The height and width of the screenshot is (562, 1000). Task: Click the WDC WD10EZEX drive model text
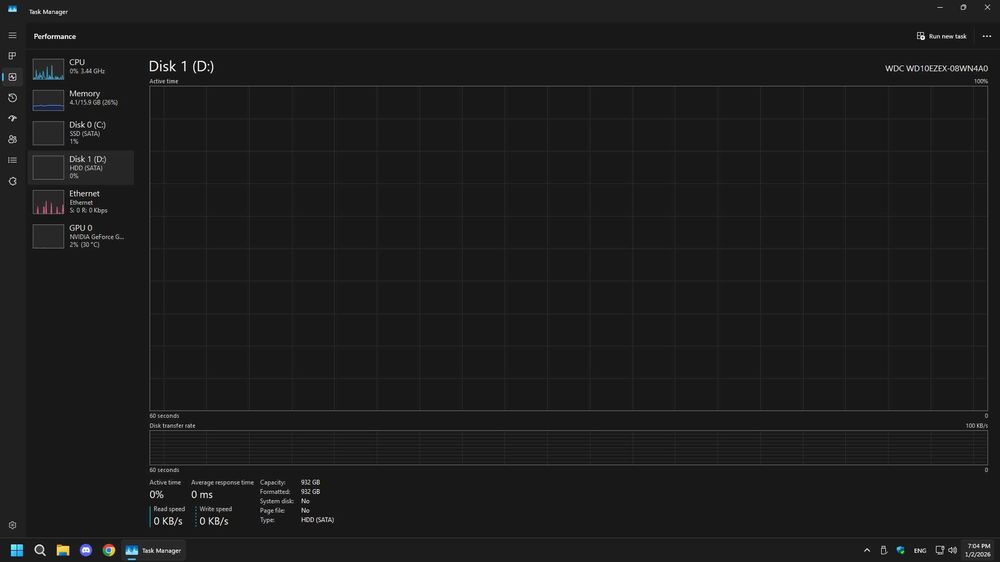[x=936, y=68]
